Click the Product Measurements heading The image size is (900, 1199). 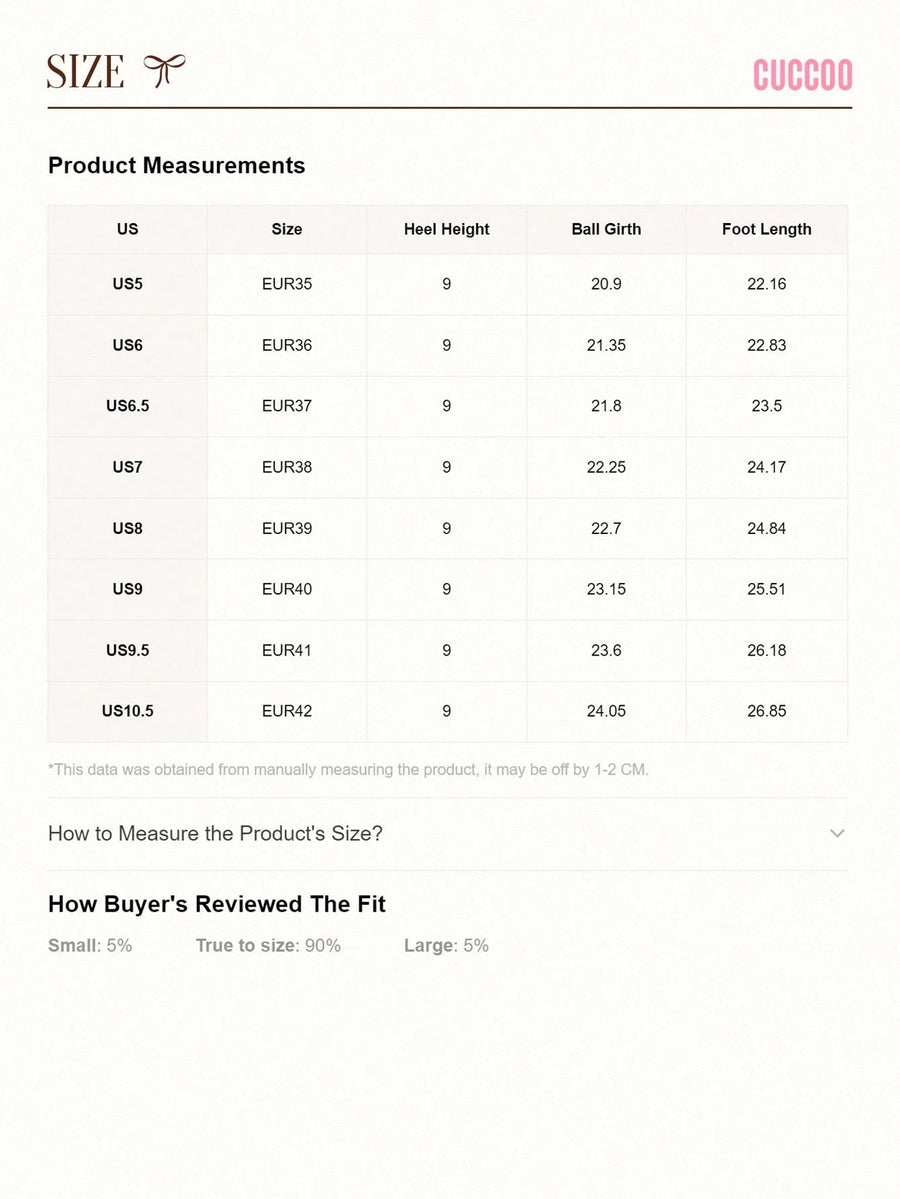pos(177,165)
